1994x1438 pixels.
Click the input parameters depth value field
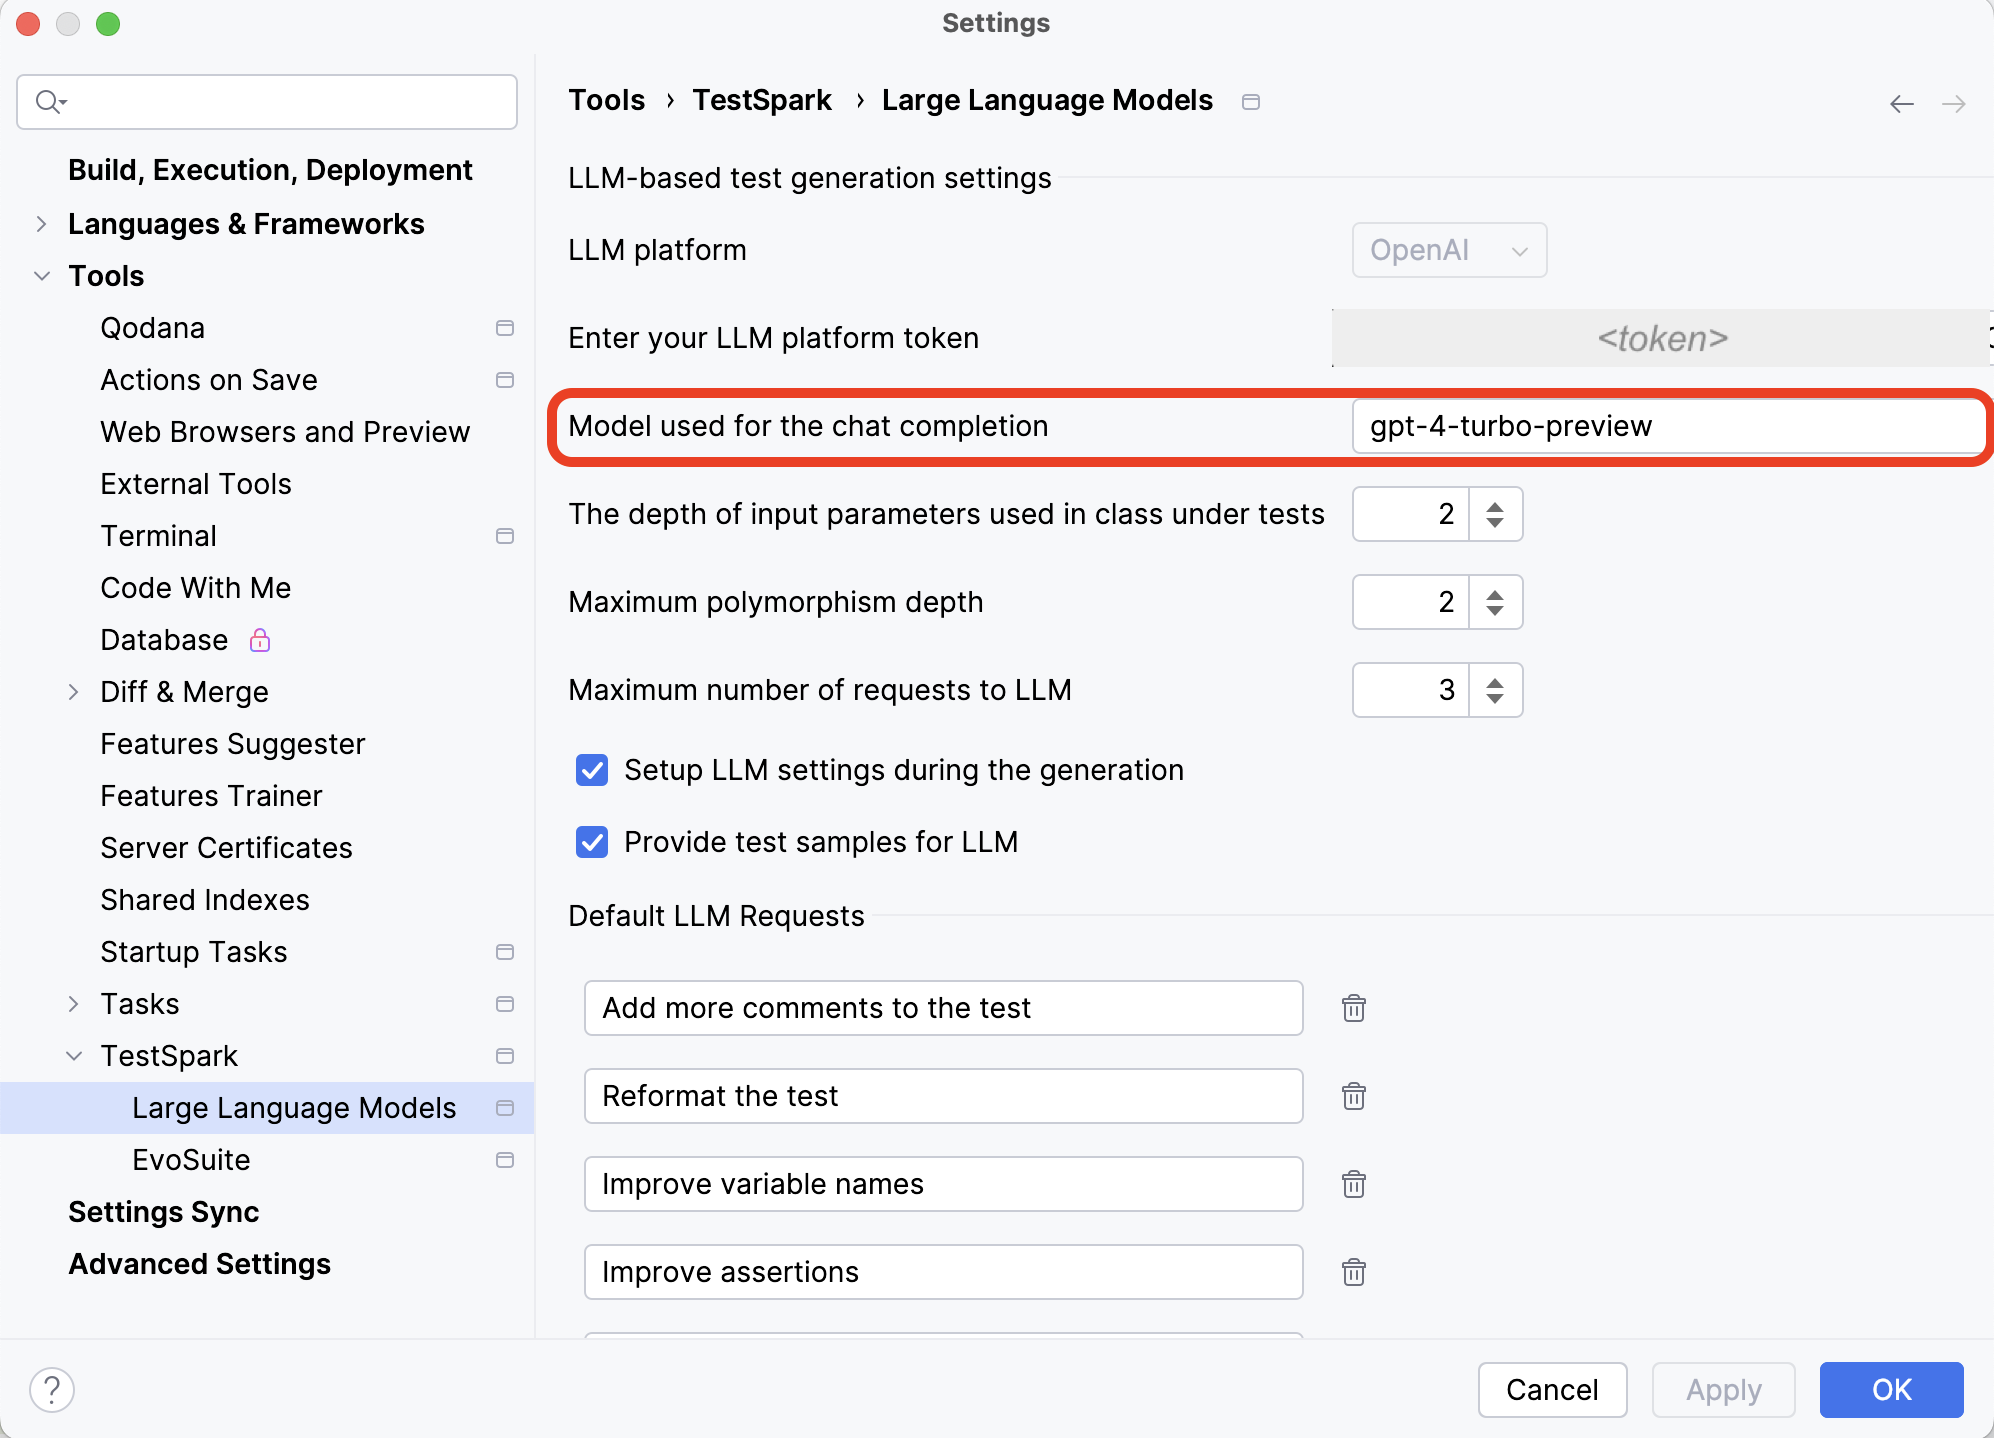pos(1411,514)
